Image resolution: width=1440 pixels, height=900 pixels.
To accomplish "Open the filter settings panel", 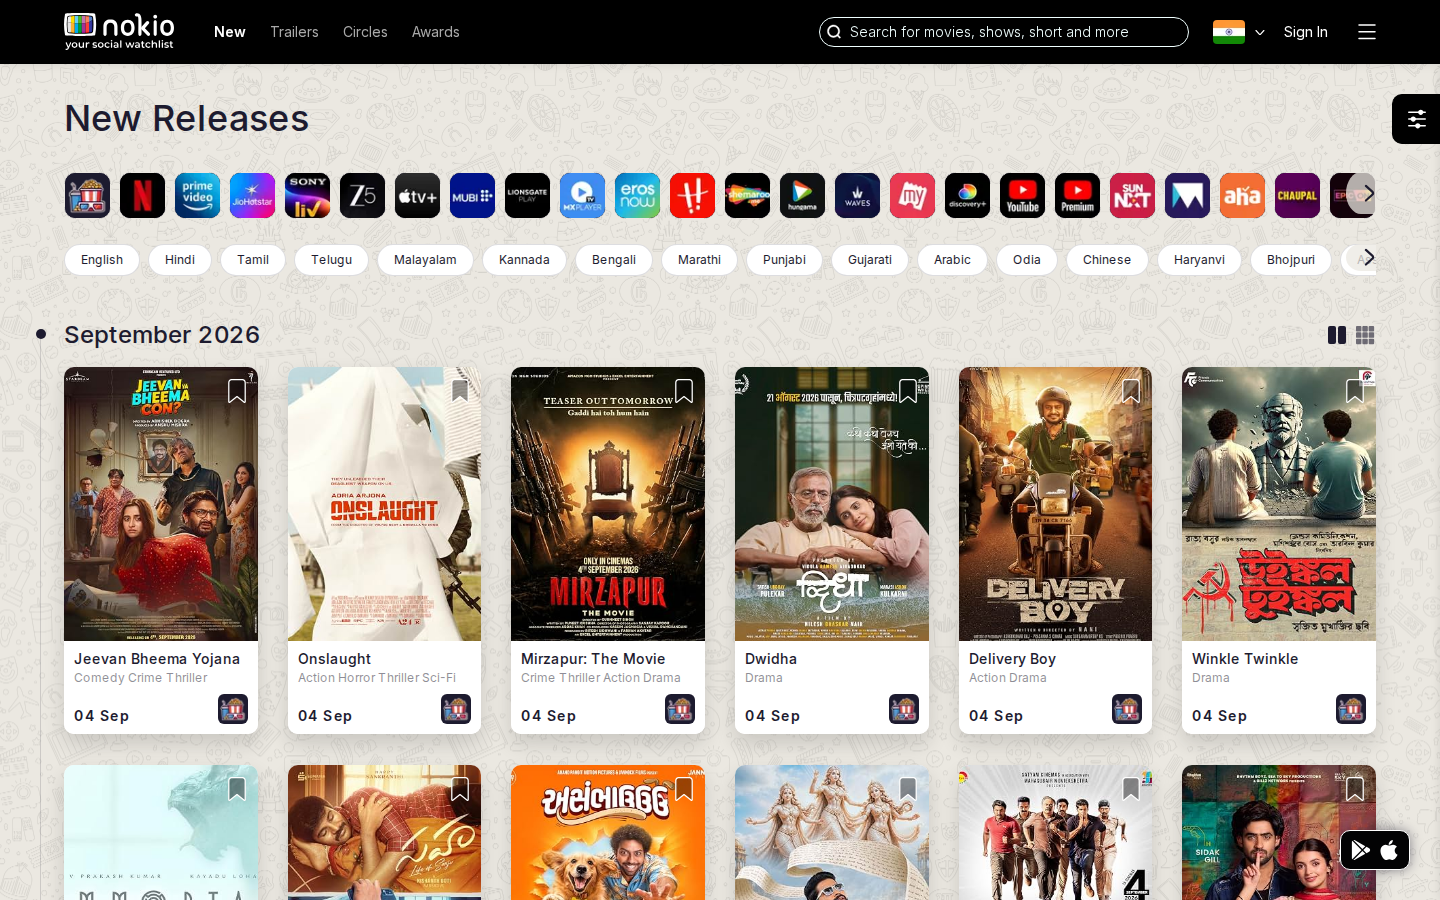I will (x=1416, y=119).
